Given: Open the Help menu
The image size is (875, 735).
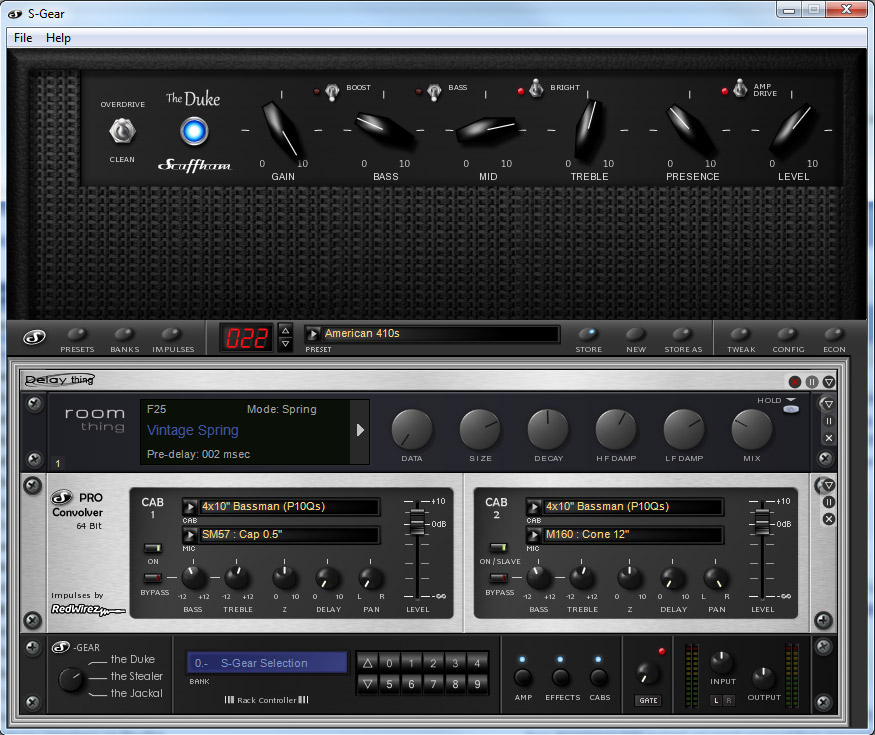Looking at the screenshot, I should pos(58,37).
